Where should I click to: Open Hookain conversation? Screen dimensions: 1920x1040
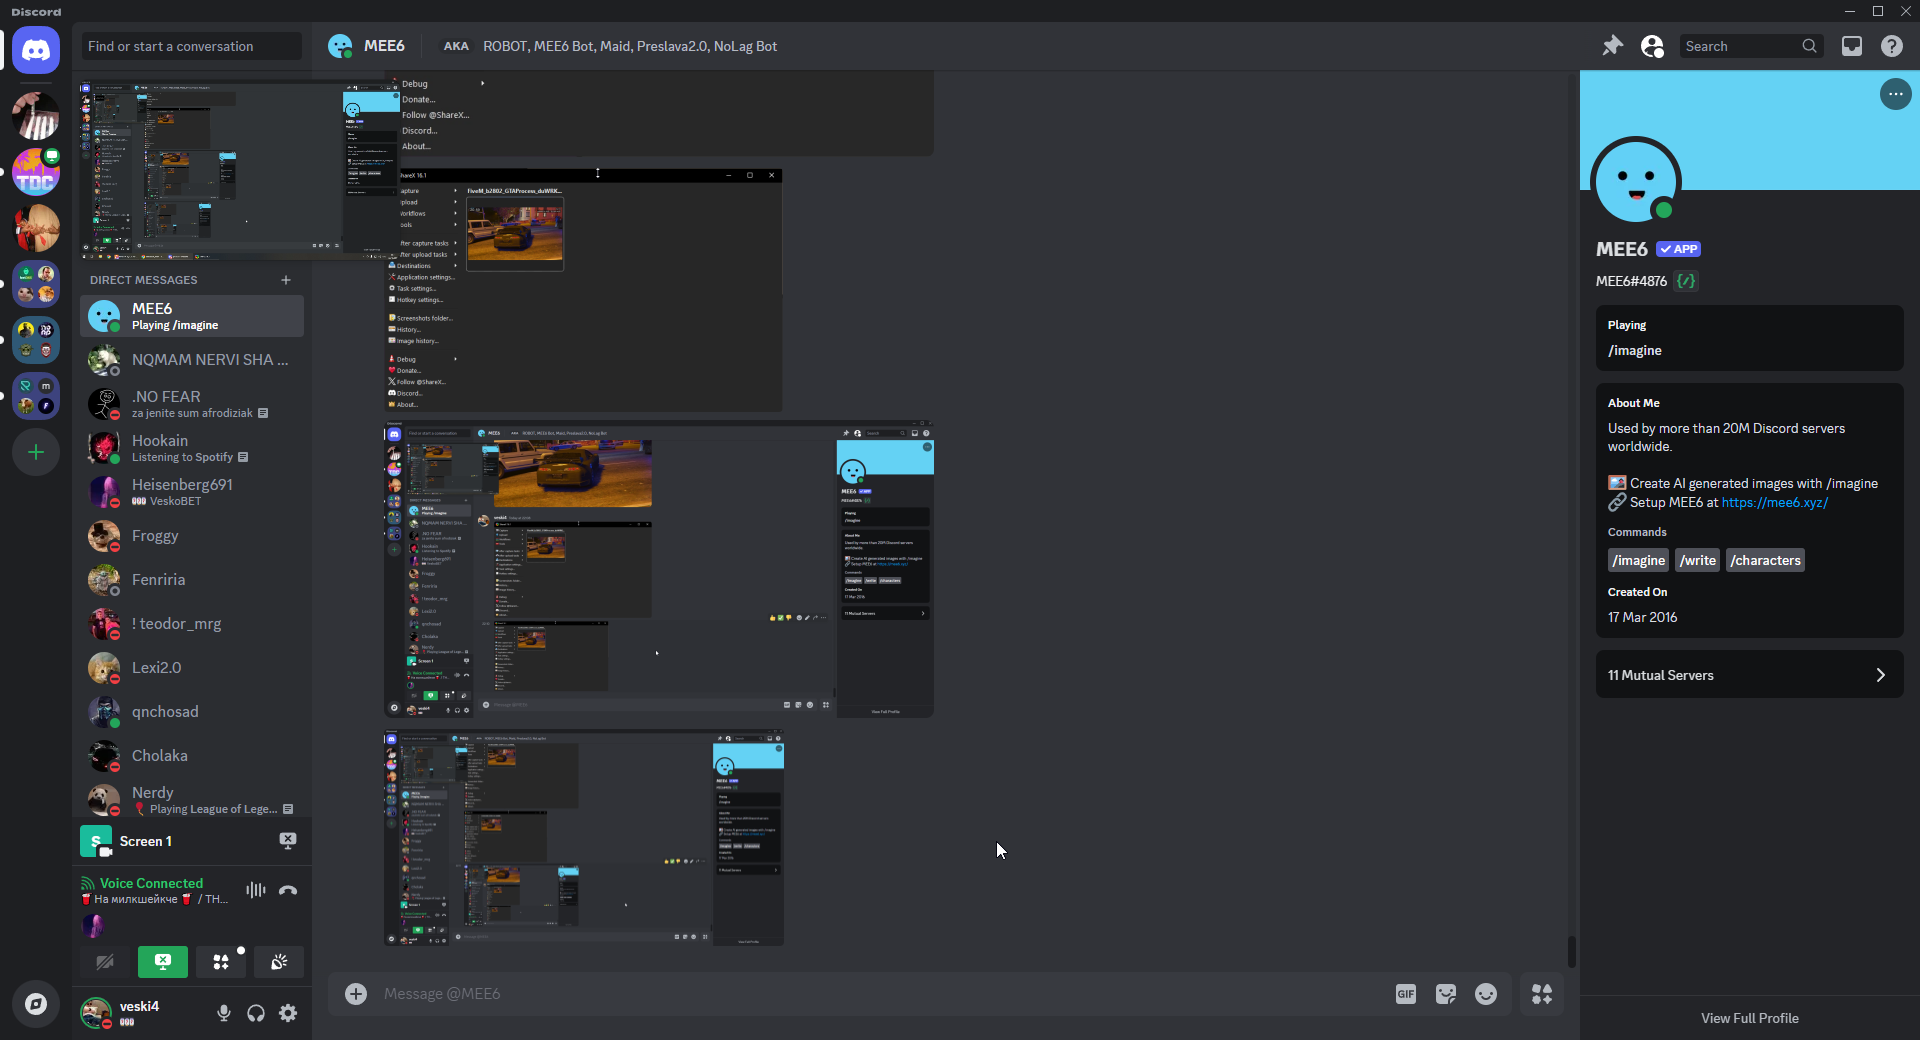(192, 448)
